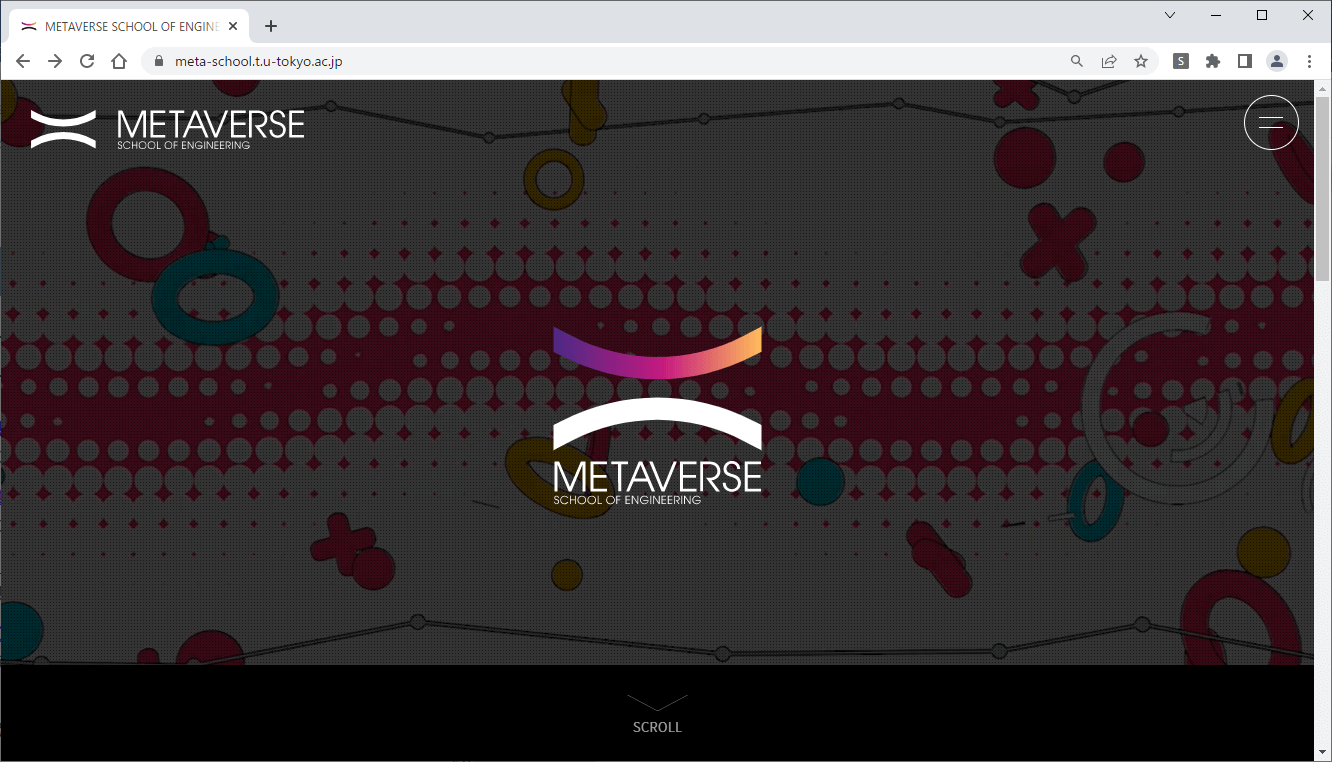Screen dimensions: 1332x762
Task: Toggle the browser side panel
Action: (1245, 61)
